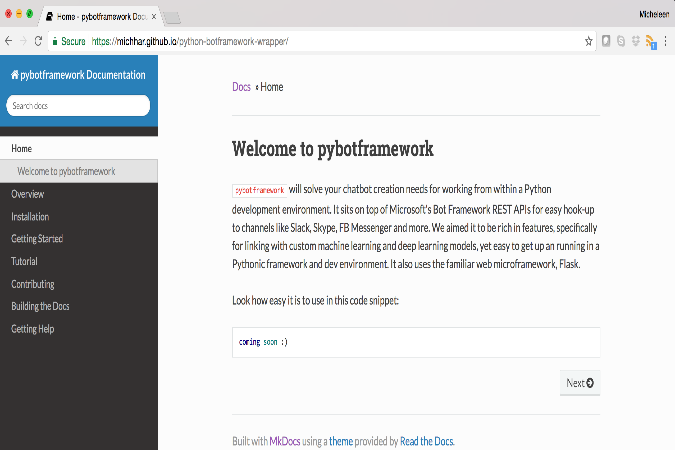Click the address bar URL

click(x=189, y=41)
